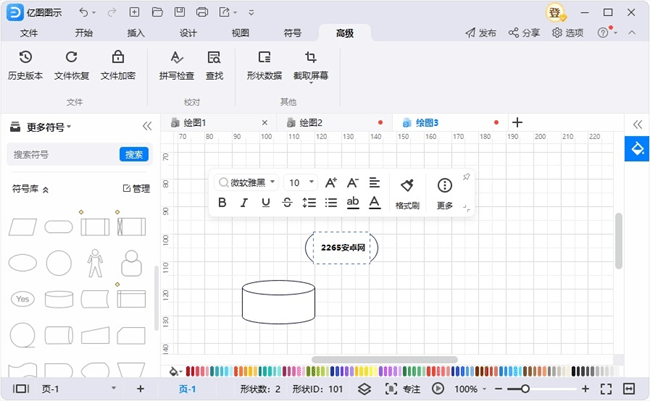The width and height of the screenshot is (650, 401).
Task: Click the 更多 icon in floating toolbar
Action: [x=445, y=192]
